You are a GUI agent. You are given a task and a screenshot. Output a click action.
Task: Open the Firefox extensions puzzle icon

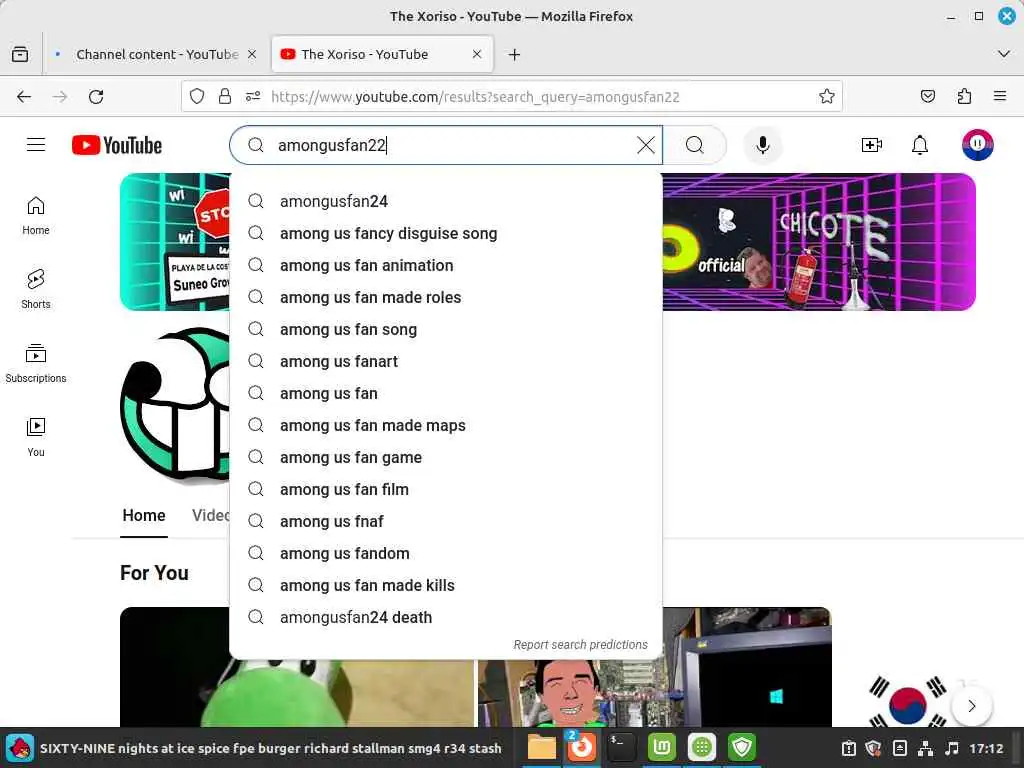(x=964, y=97)
